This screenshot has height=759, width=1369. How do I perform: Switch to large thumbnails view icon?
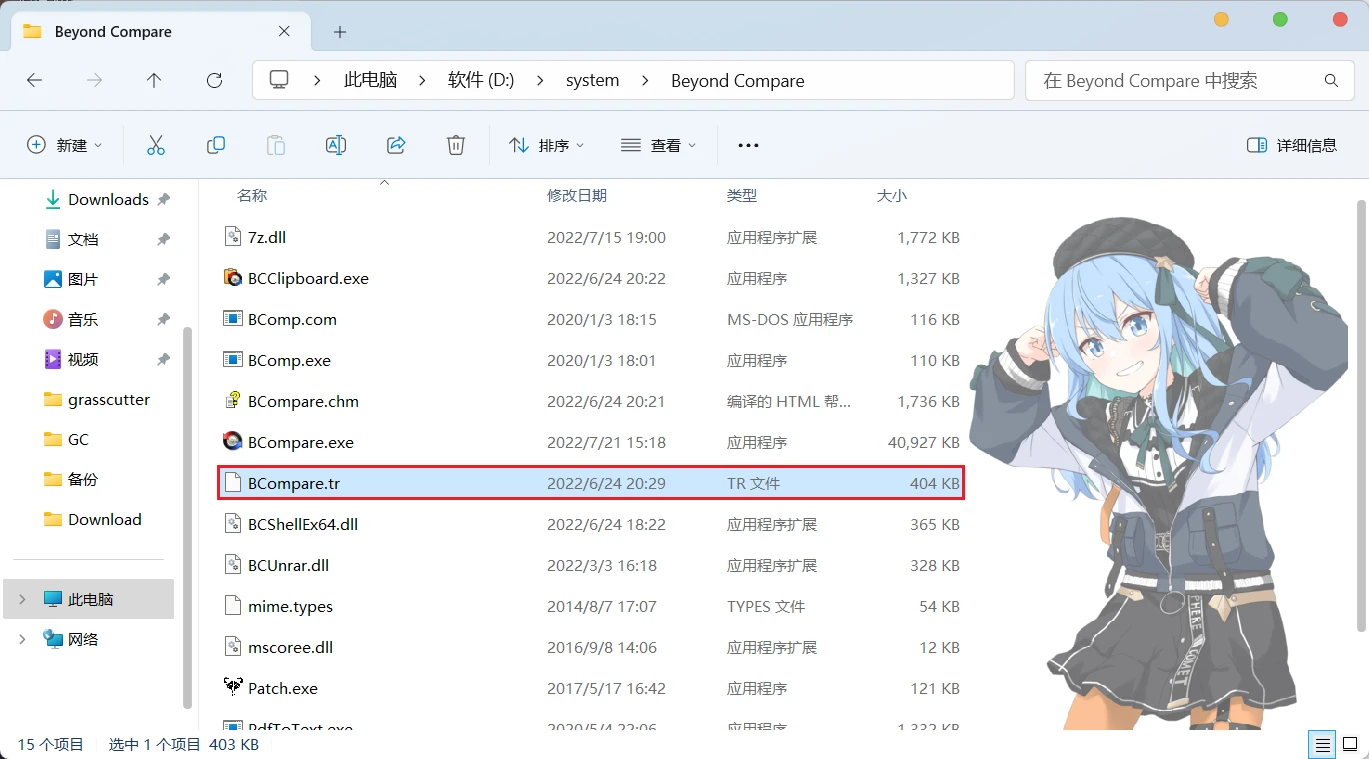(1350, 744)
